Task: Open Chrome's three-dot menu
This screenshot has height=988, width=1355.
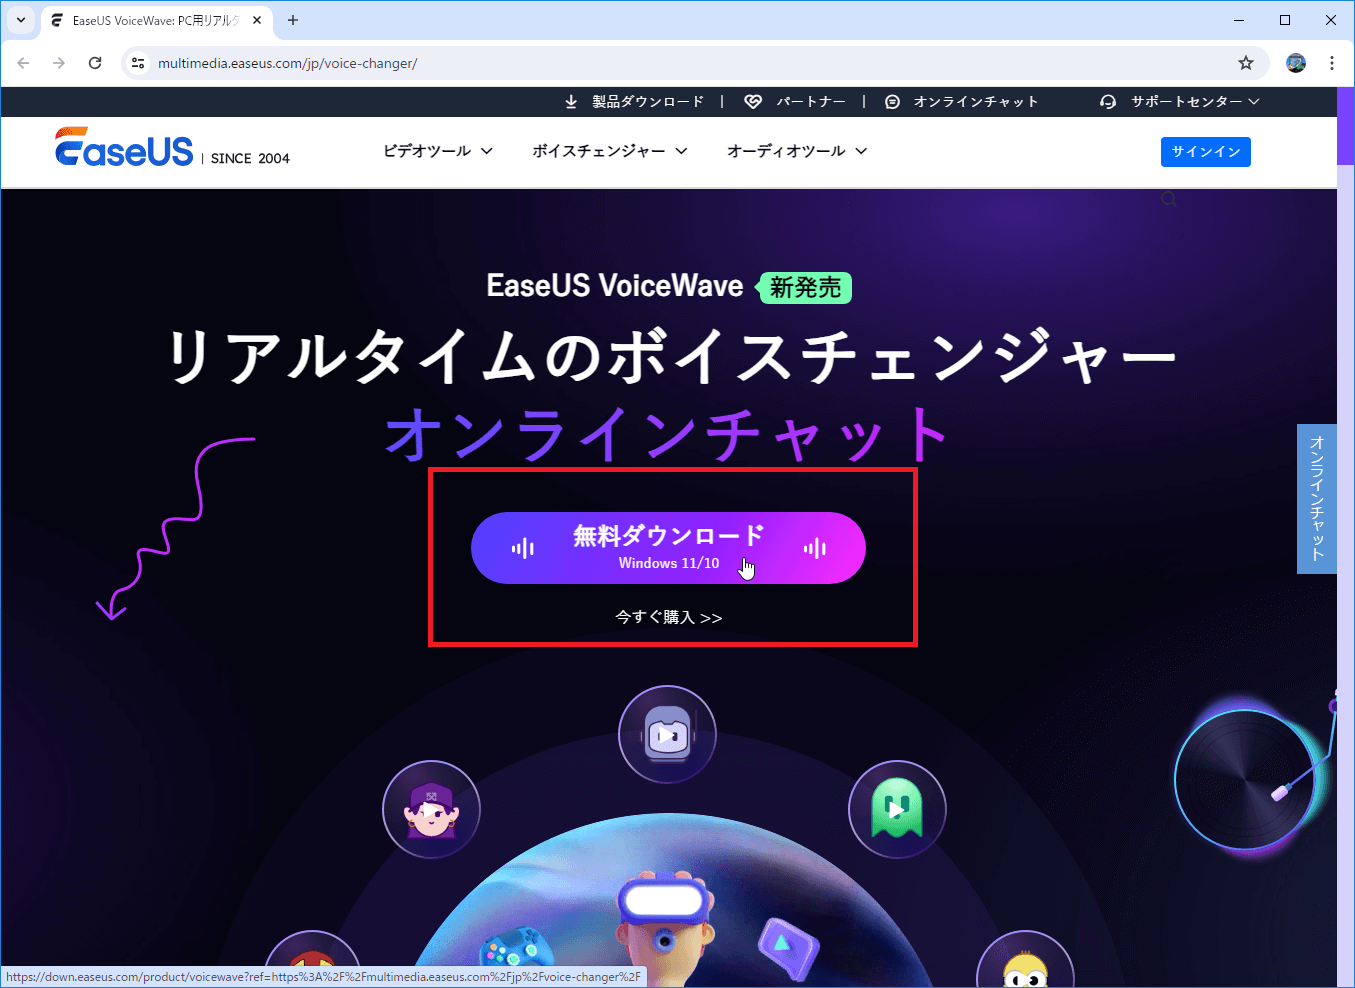Action: [1331, 63]
